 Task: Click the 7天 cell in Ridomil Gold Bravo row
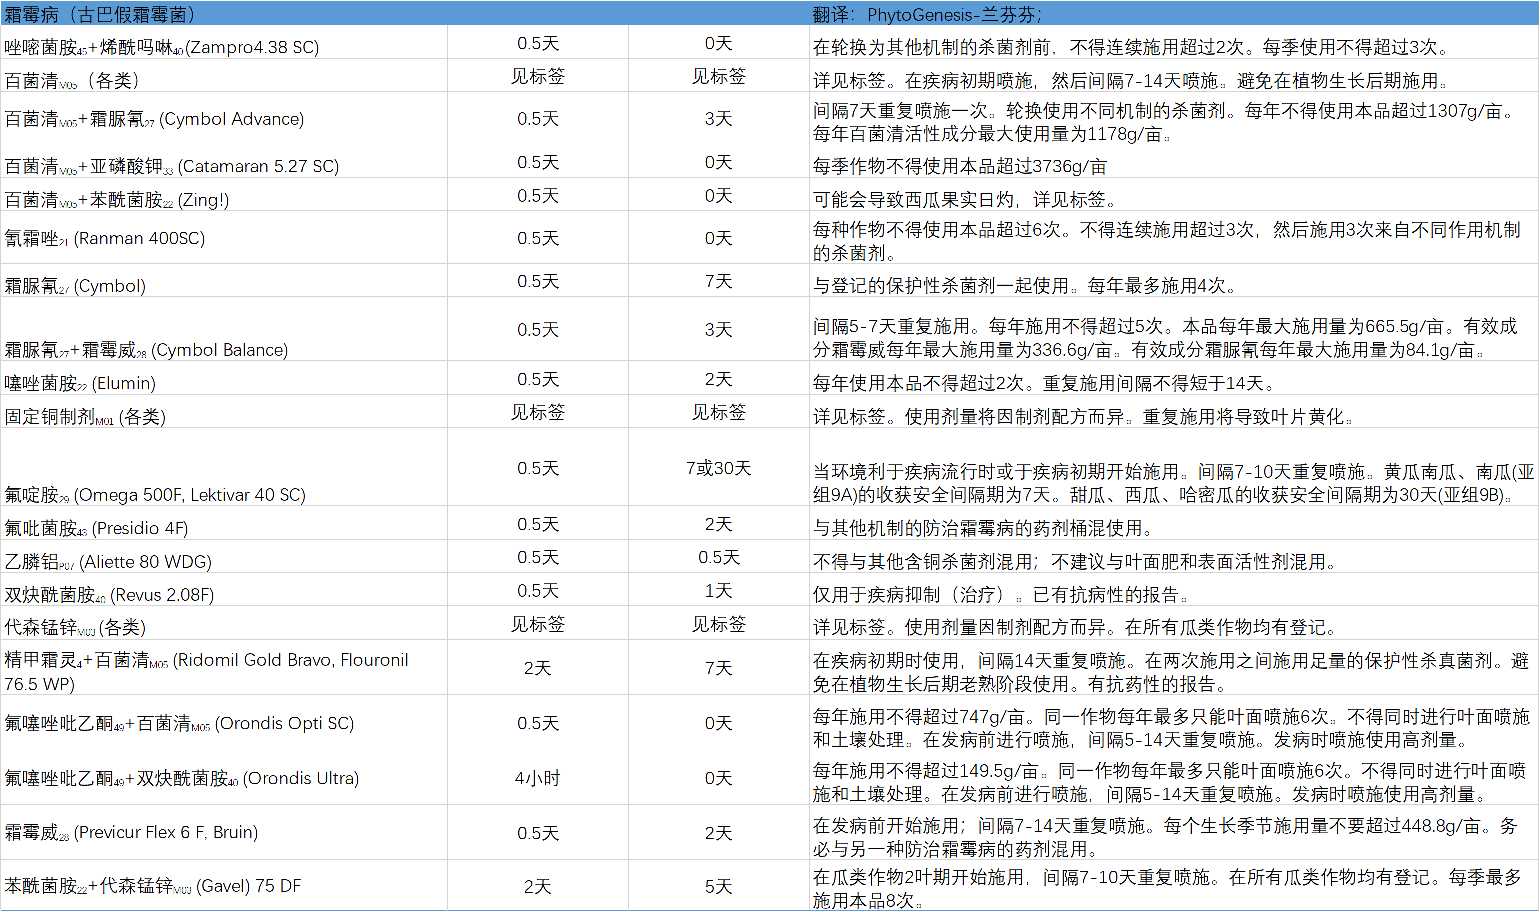[718, 668]
